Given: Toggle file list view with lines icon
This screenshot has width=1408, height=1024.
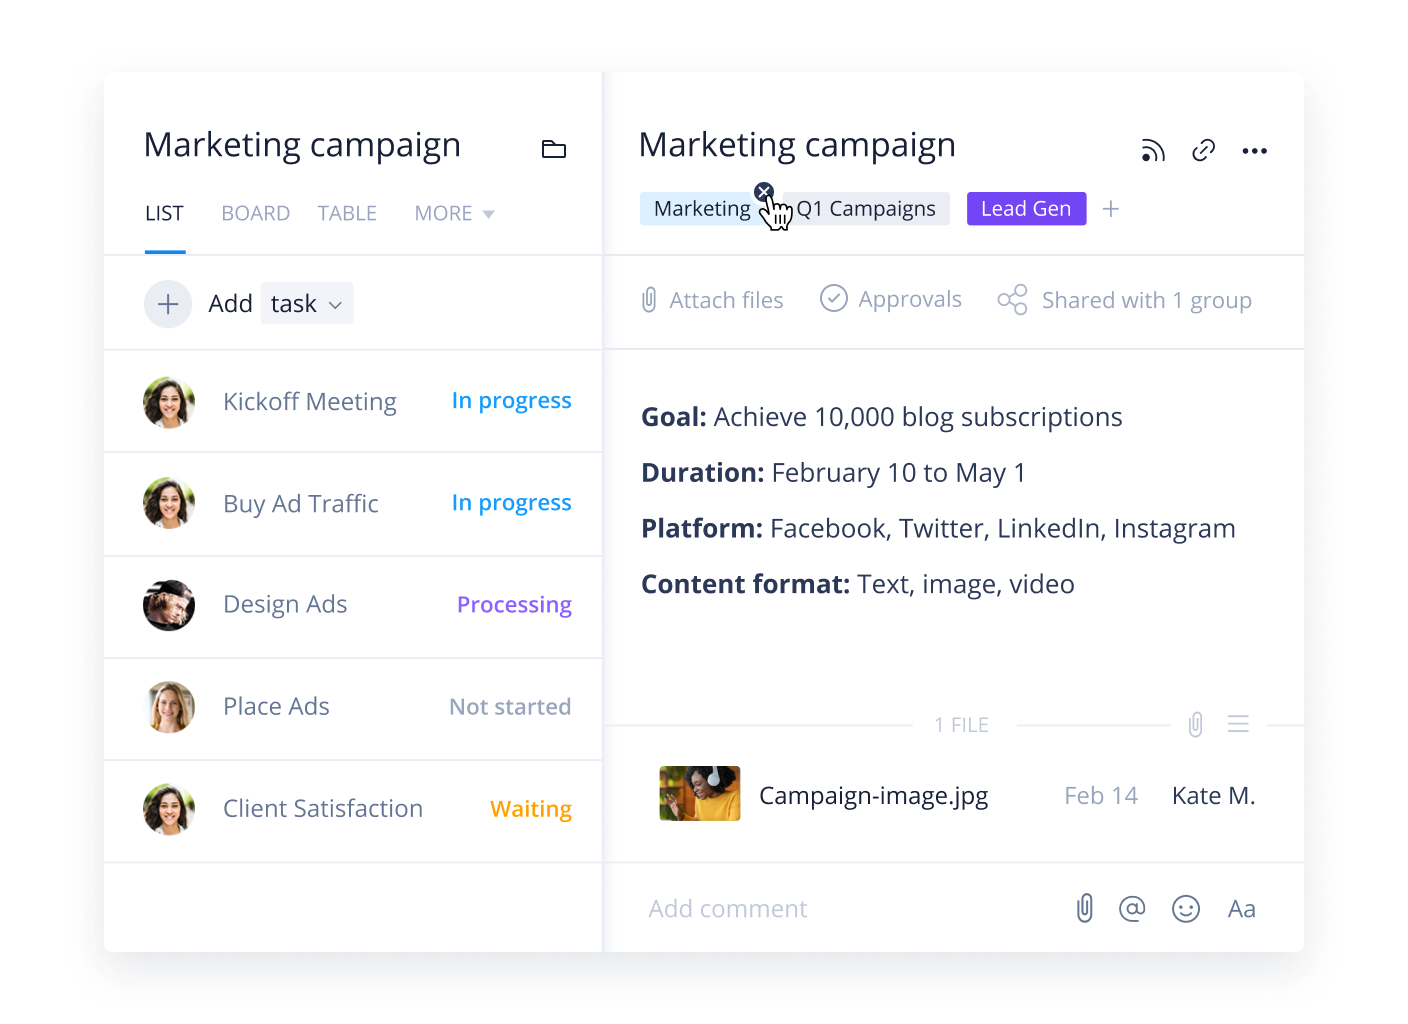Looking at the screenshot, I should point(1238,724).
